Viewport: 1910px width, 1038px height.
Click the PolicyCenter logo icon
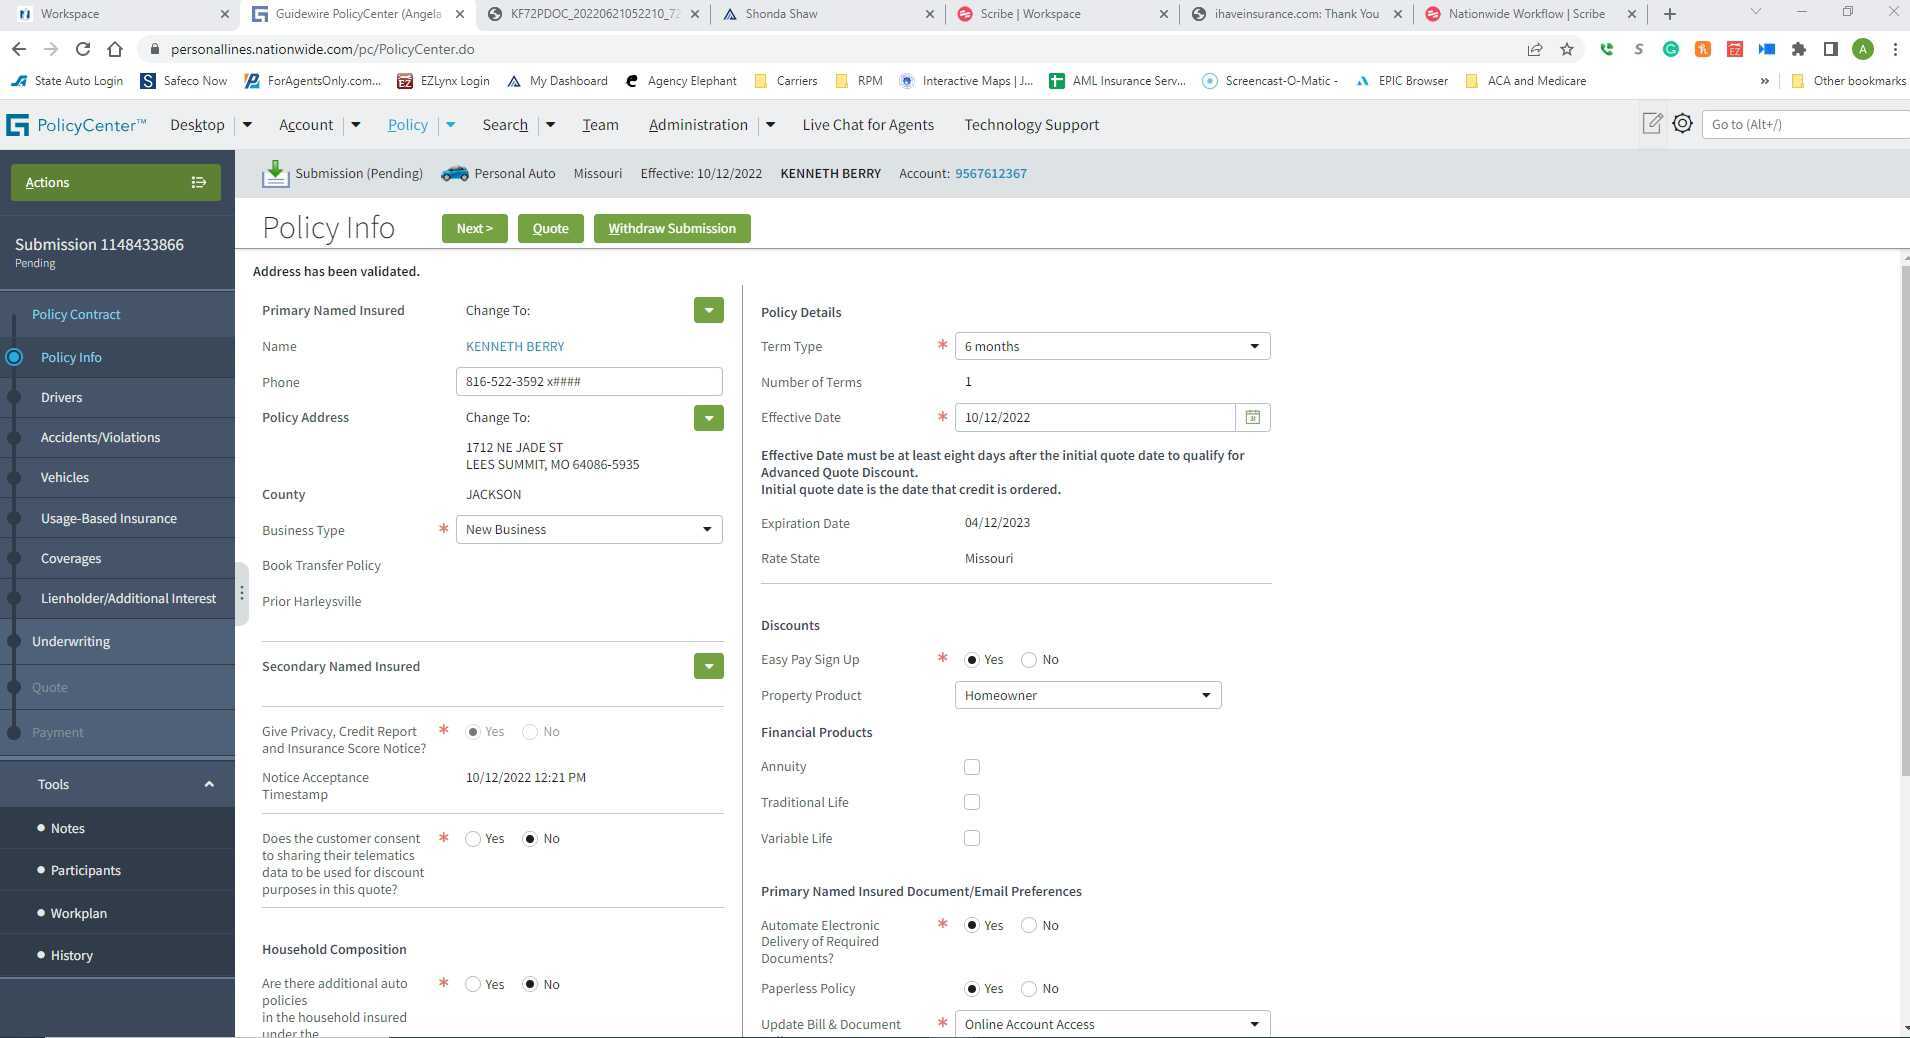tap(17, 125)
